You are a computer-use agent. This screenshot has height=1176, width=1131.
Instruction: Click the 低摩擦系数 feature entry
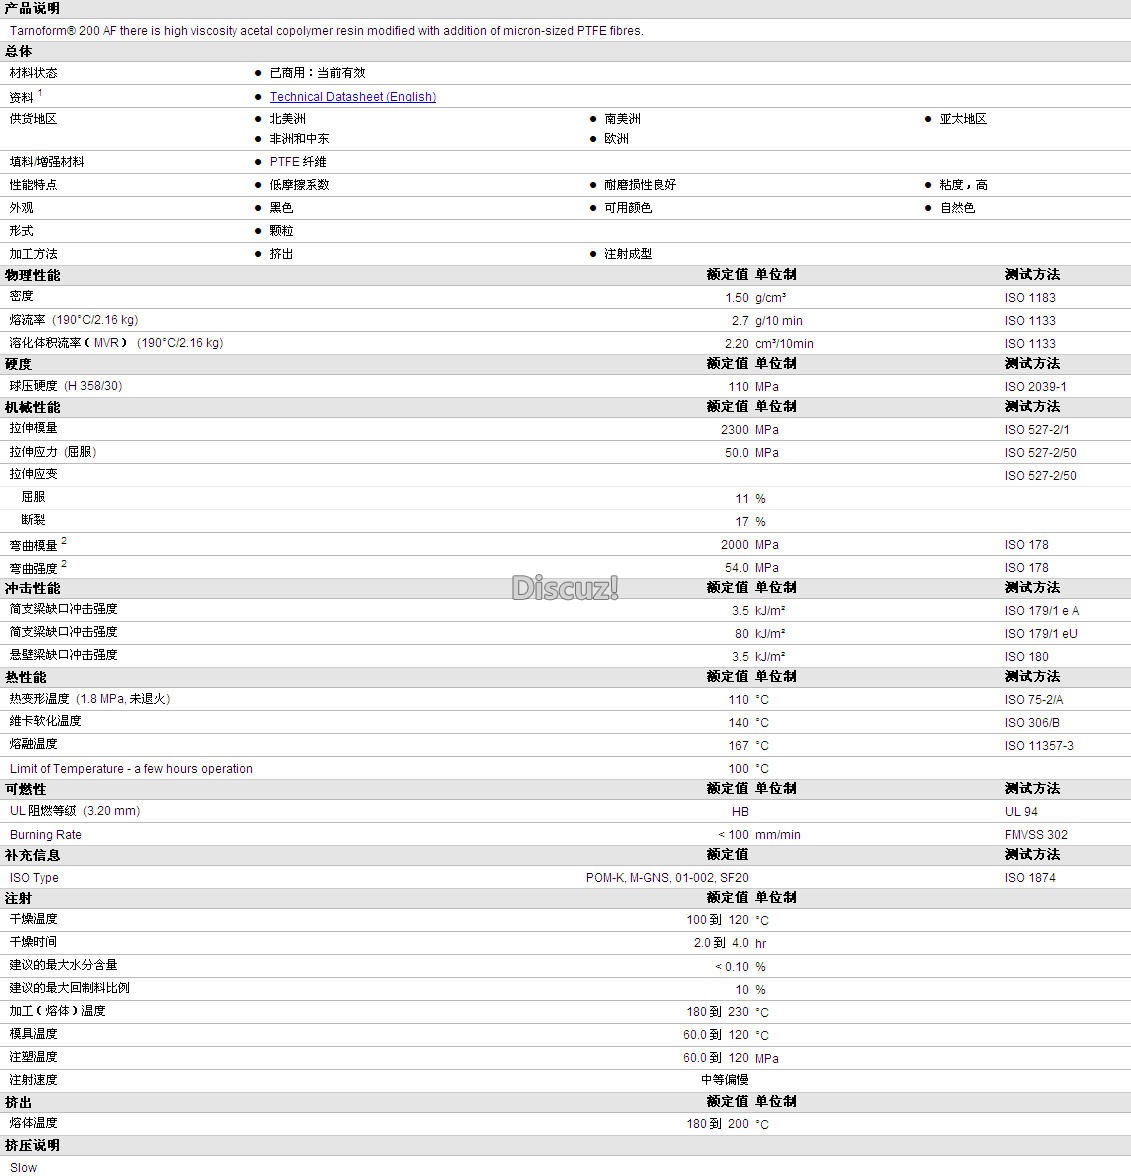(299, 184)
